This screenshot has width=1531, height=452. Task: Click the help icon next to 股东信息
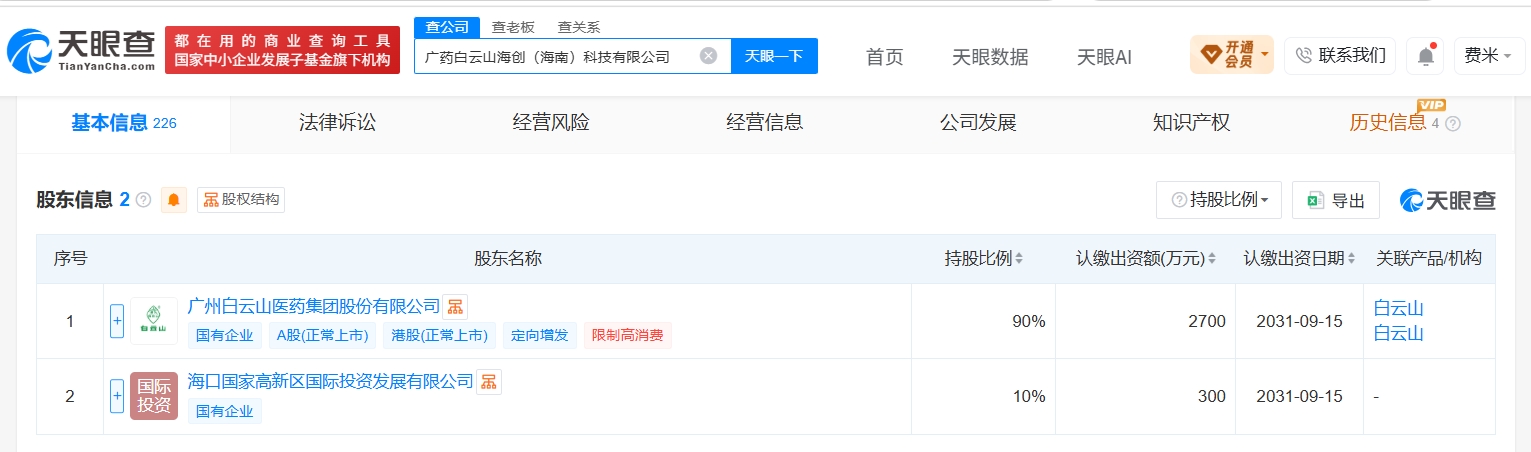point(143,200)
